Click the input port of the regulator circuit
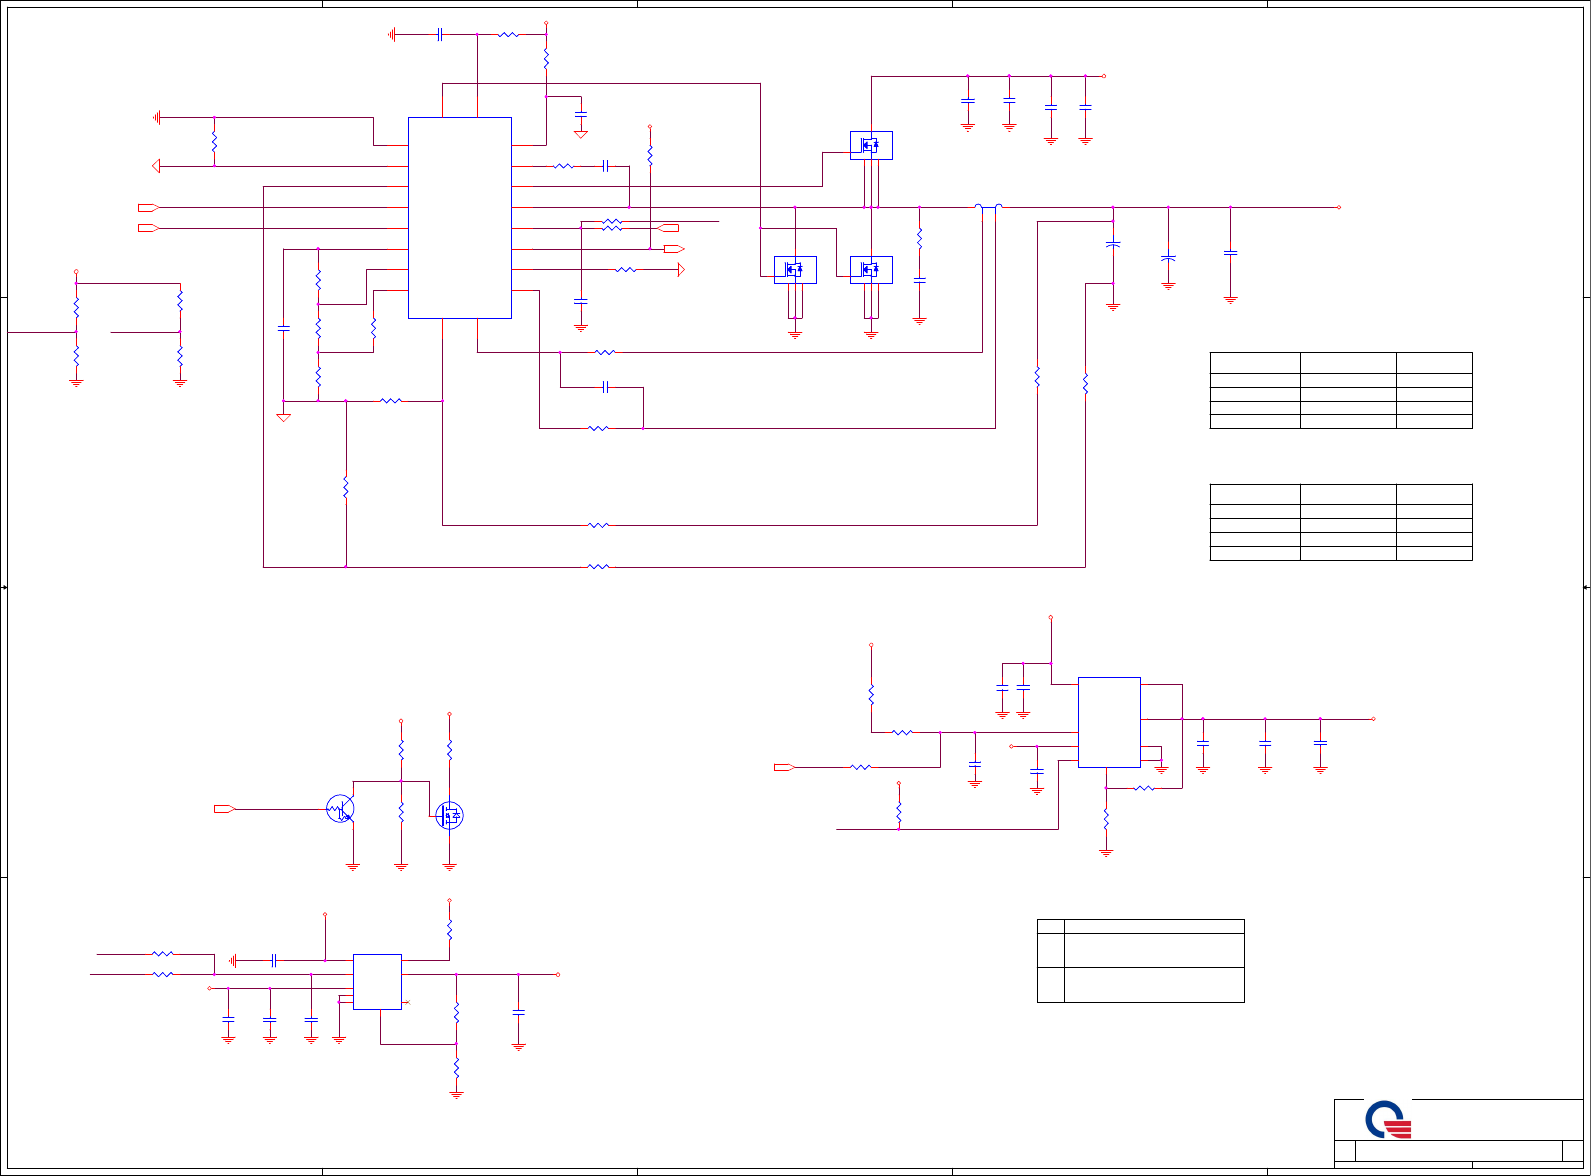Viewport: 1591px width, 1176px height. (x=785, y=767)
